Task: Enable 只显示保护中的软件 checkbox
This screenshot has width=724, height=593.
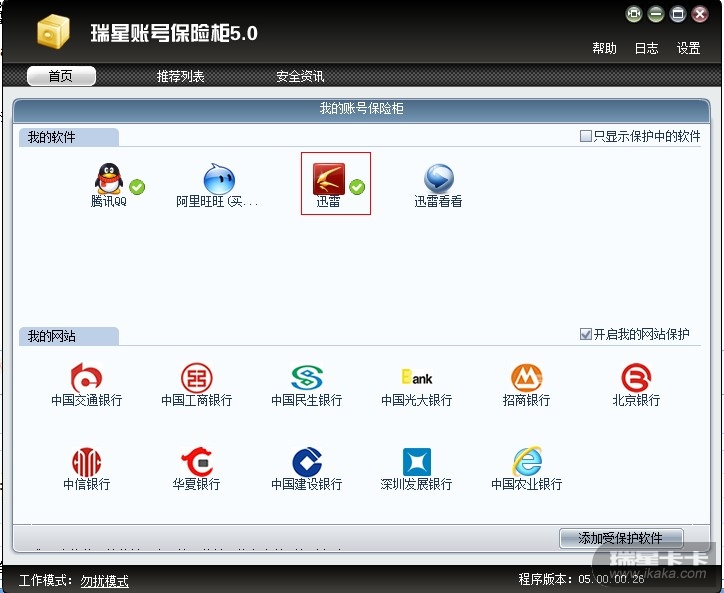Action: [x=585, y=136]
